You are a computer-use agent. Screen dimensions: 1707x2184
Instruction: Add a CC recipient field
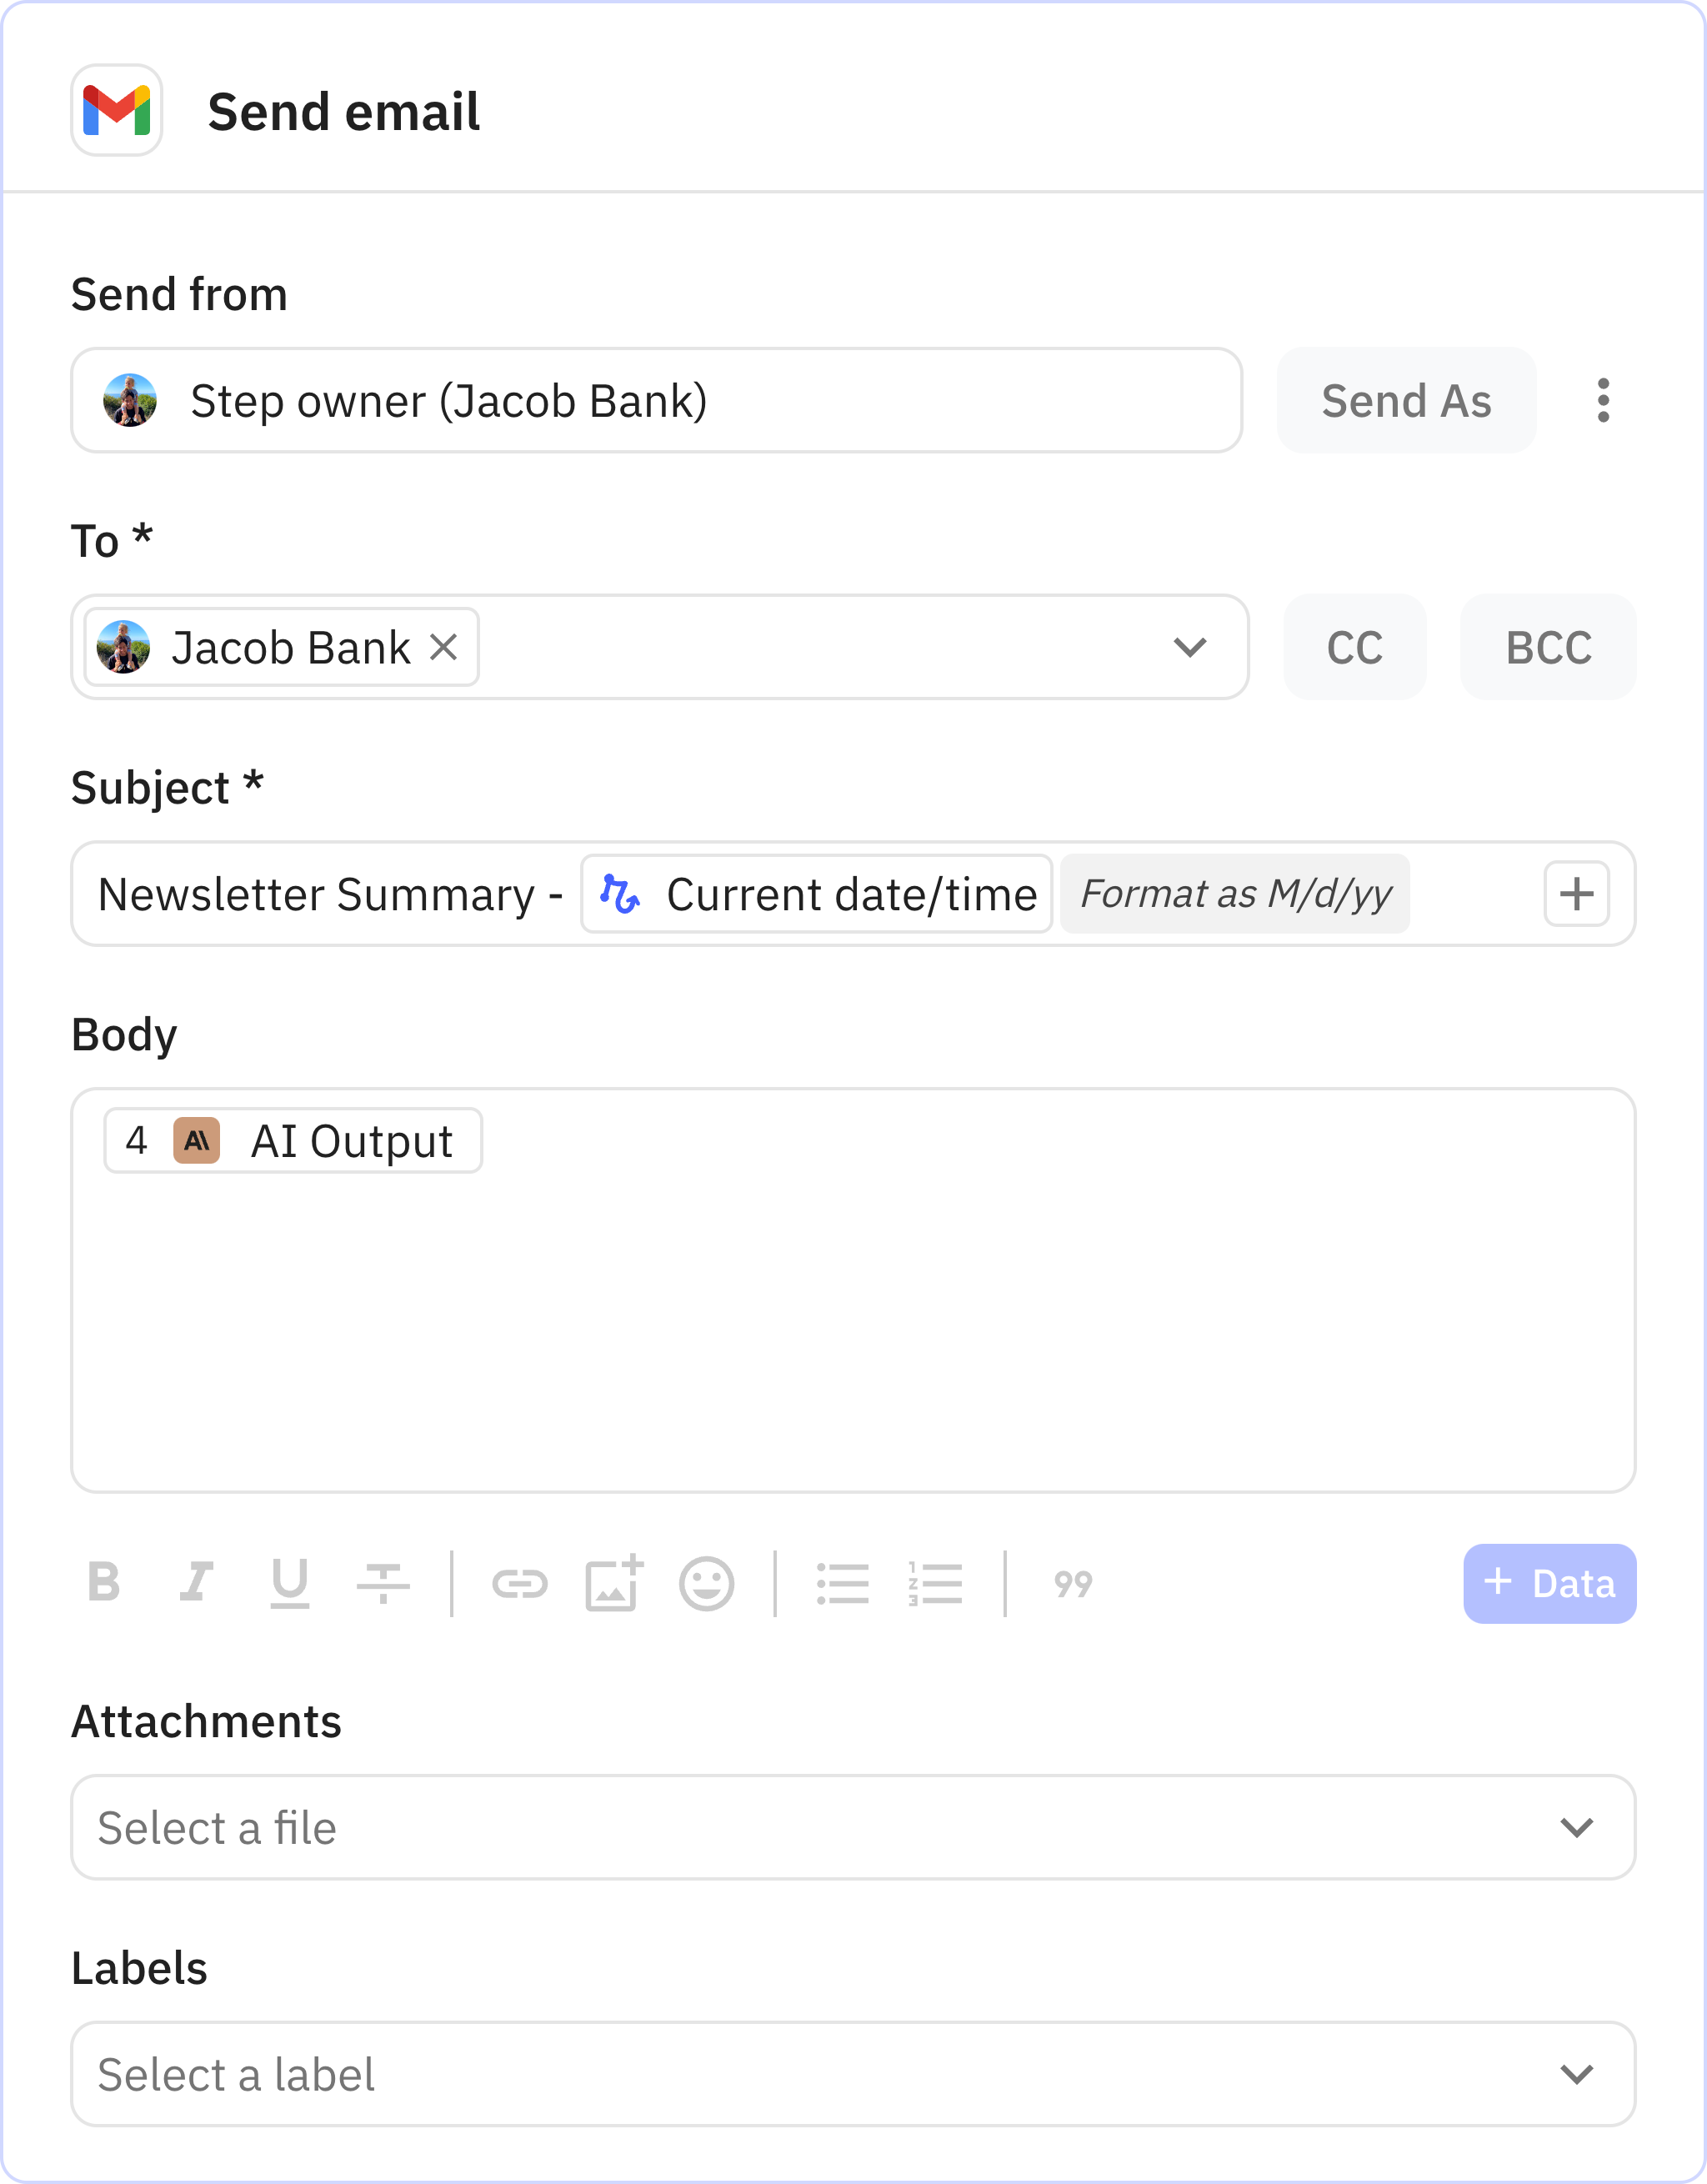coord(1354,647)
